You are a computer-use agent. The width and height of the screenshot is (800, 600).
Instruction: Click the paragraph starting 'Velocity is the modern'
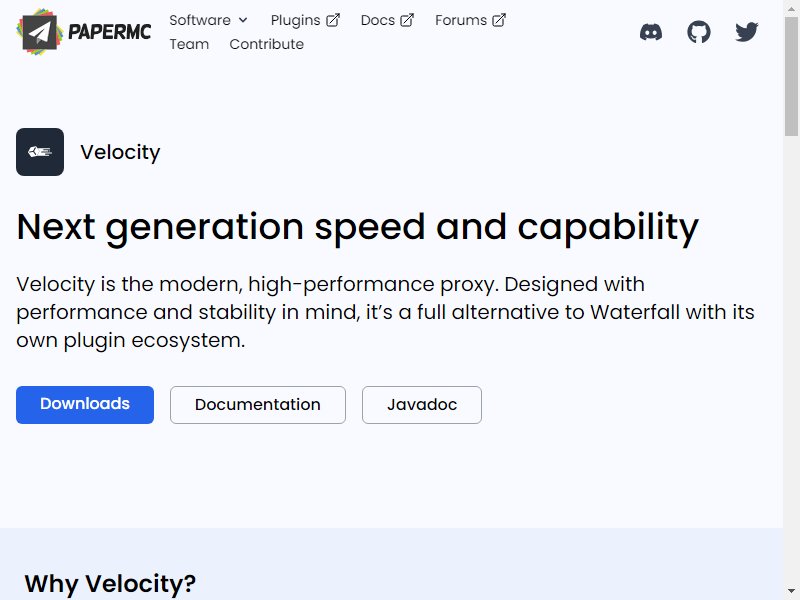click(385, 312)
